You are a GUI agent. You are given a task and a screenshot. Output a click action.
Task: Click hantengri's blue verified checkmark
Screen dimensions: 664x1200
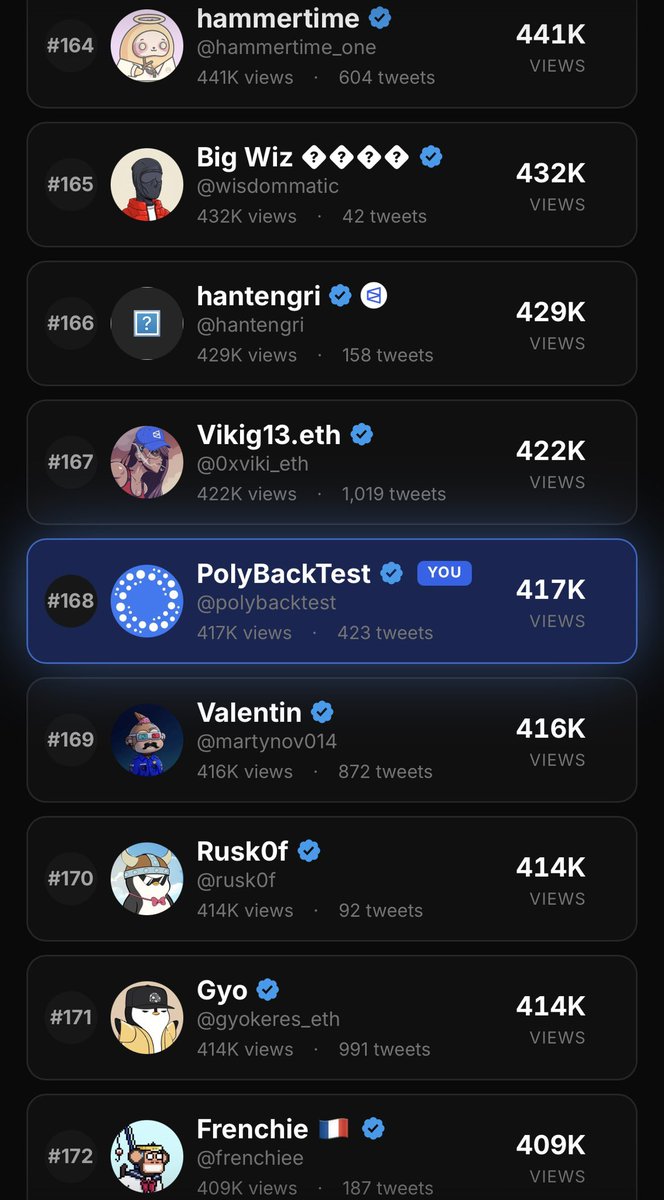coord(340,296)
